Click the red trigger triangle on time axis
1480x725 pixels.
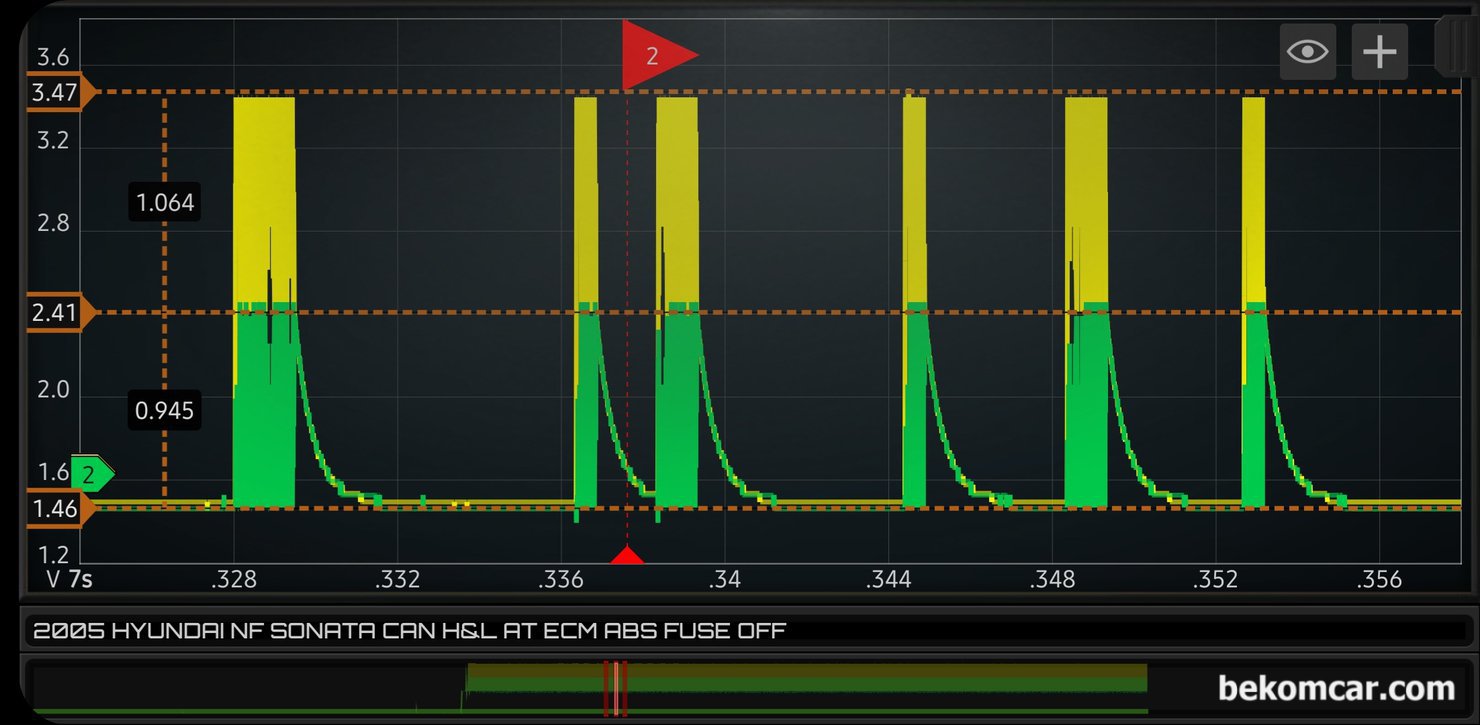pyautogui.click(x=627, y=555)
